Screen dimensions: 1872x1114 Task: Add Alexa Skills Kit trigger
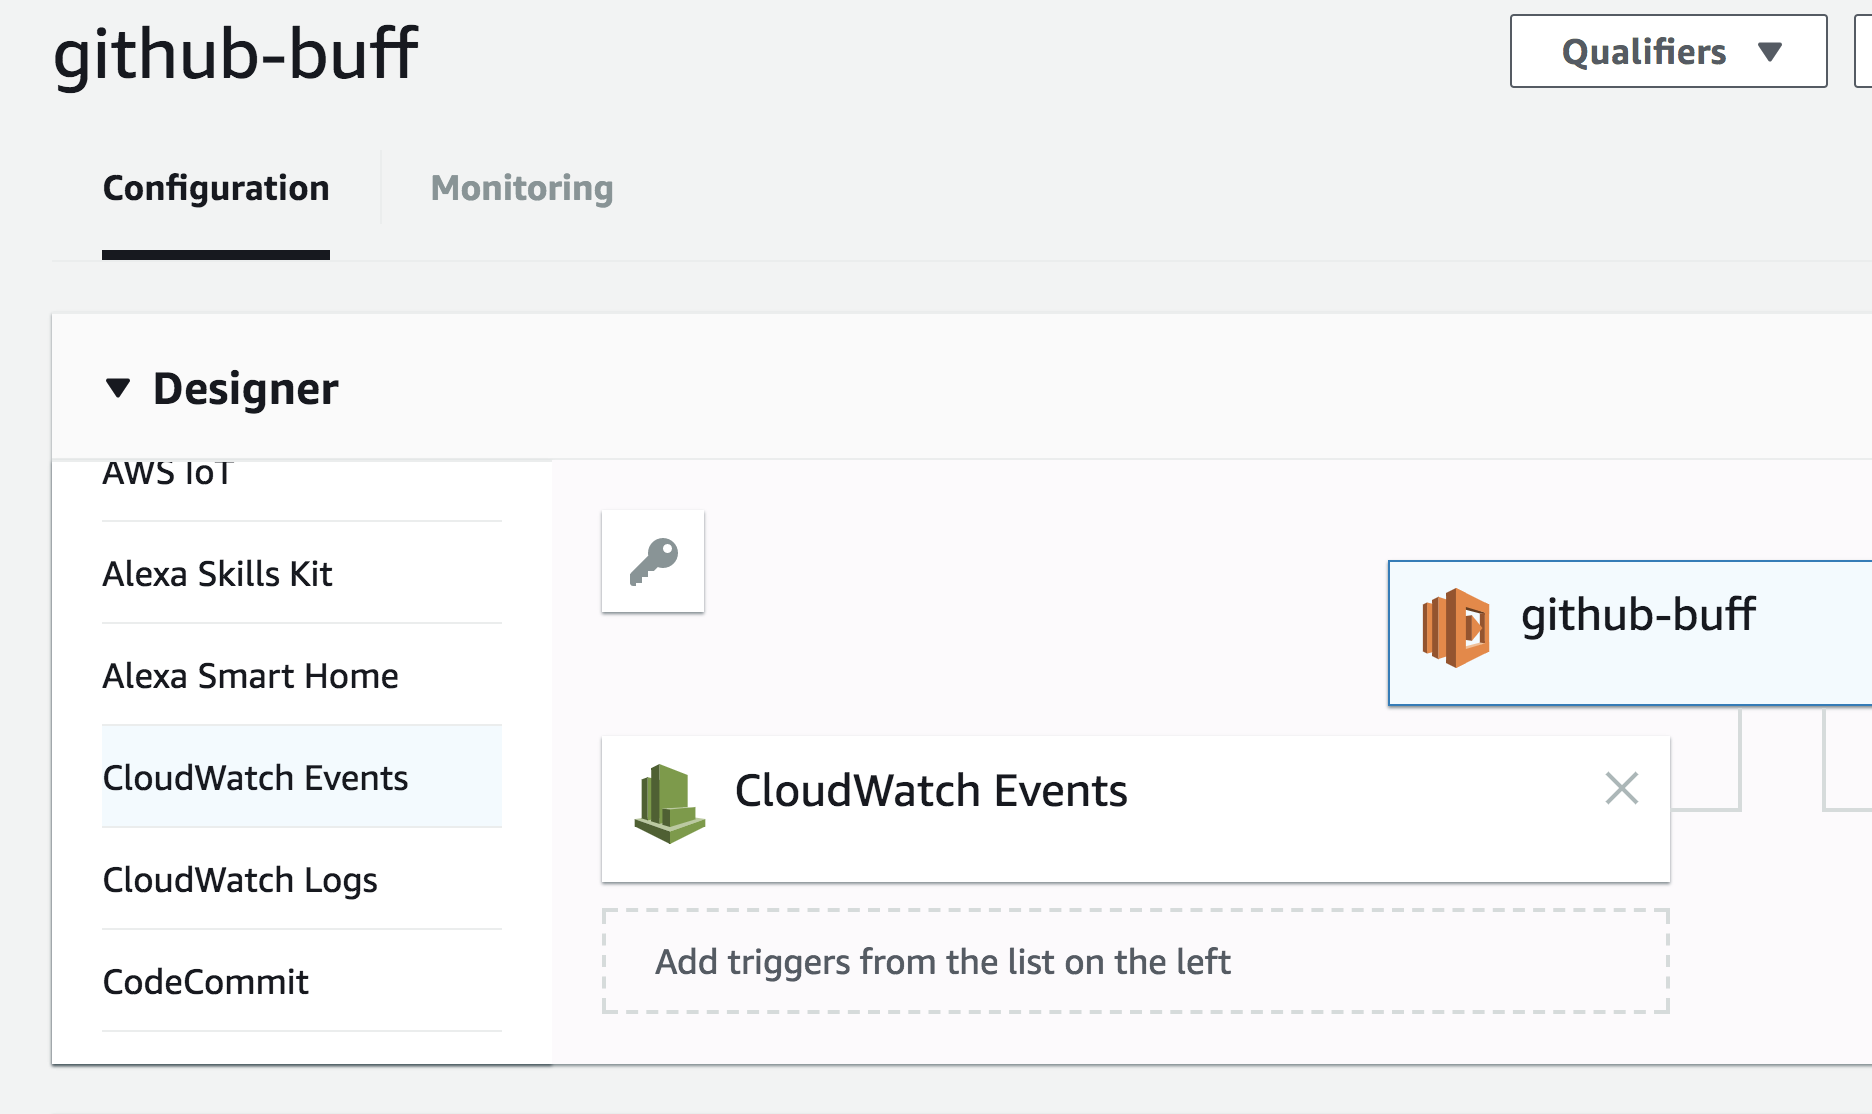(x=218, y=574)
